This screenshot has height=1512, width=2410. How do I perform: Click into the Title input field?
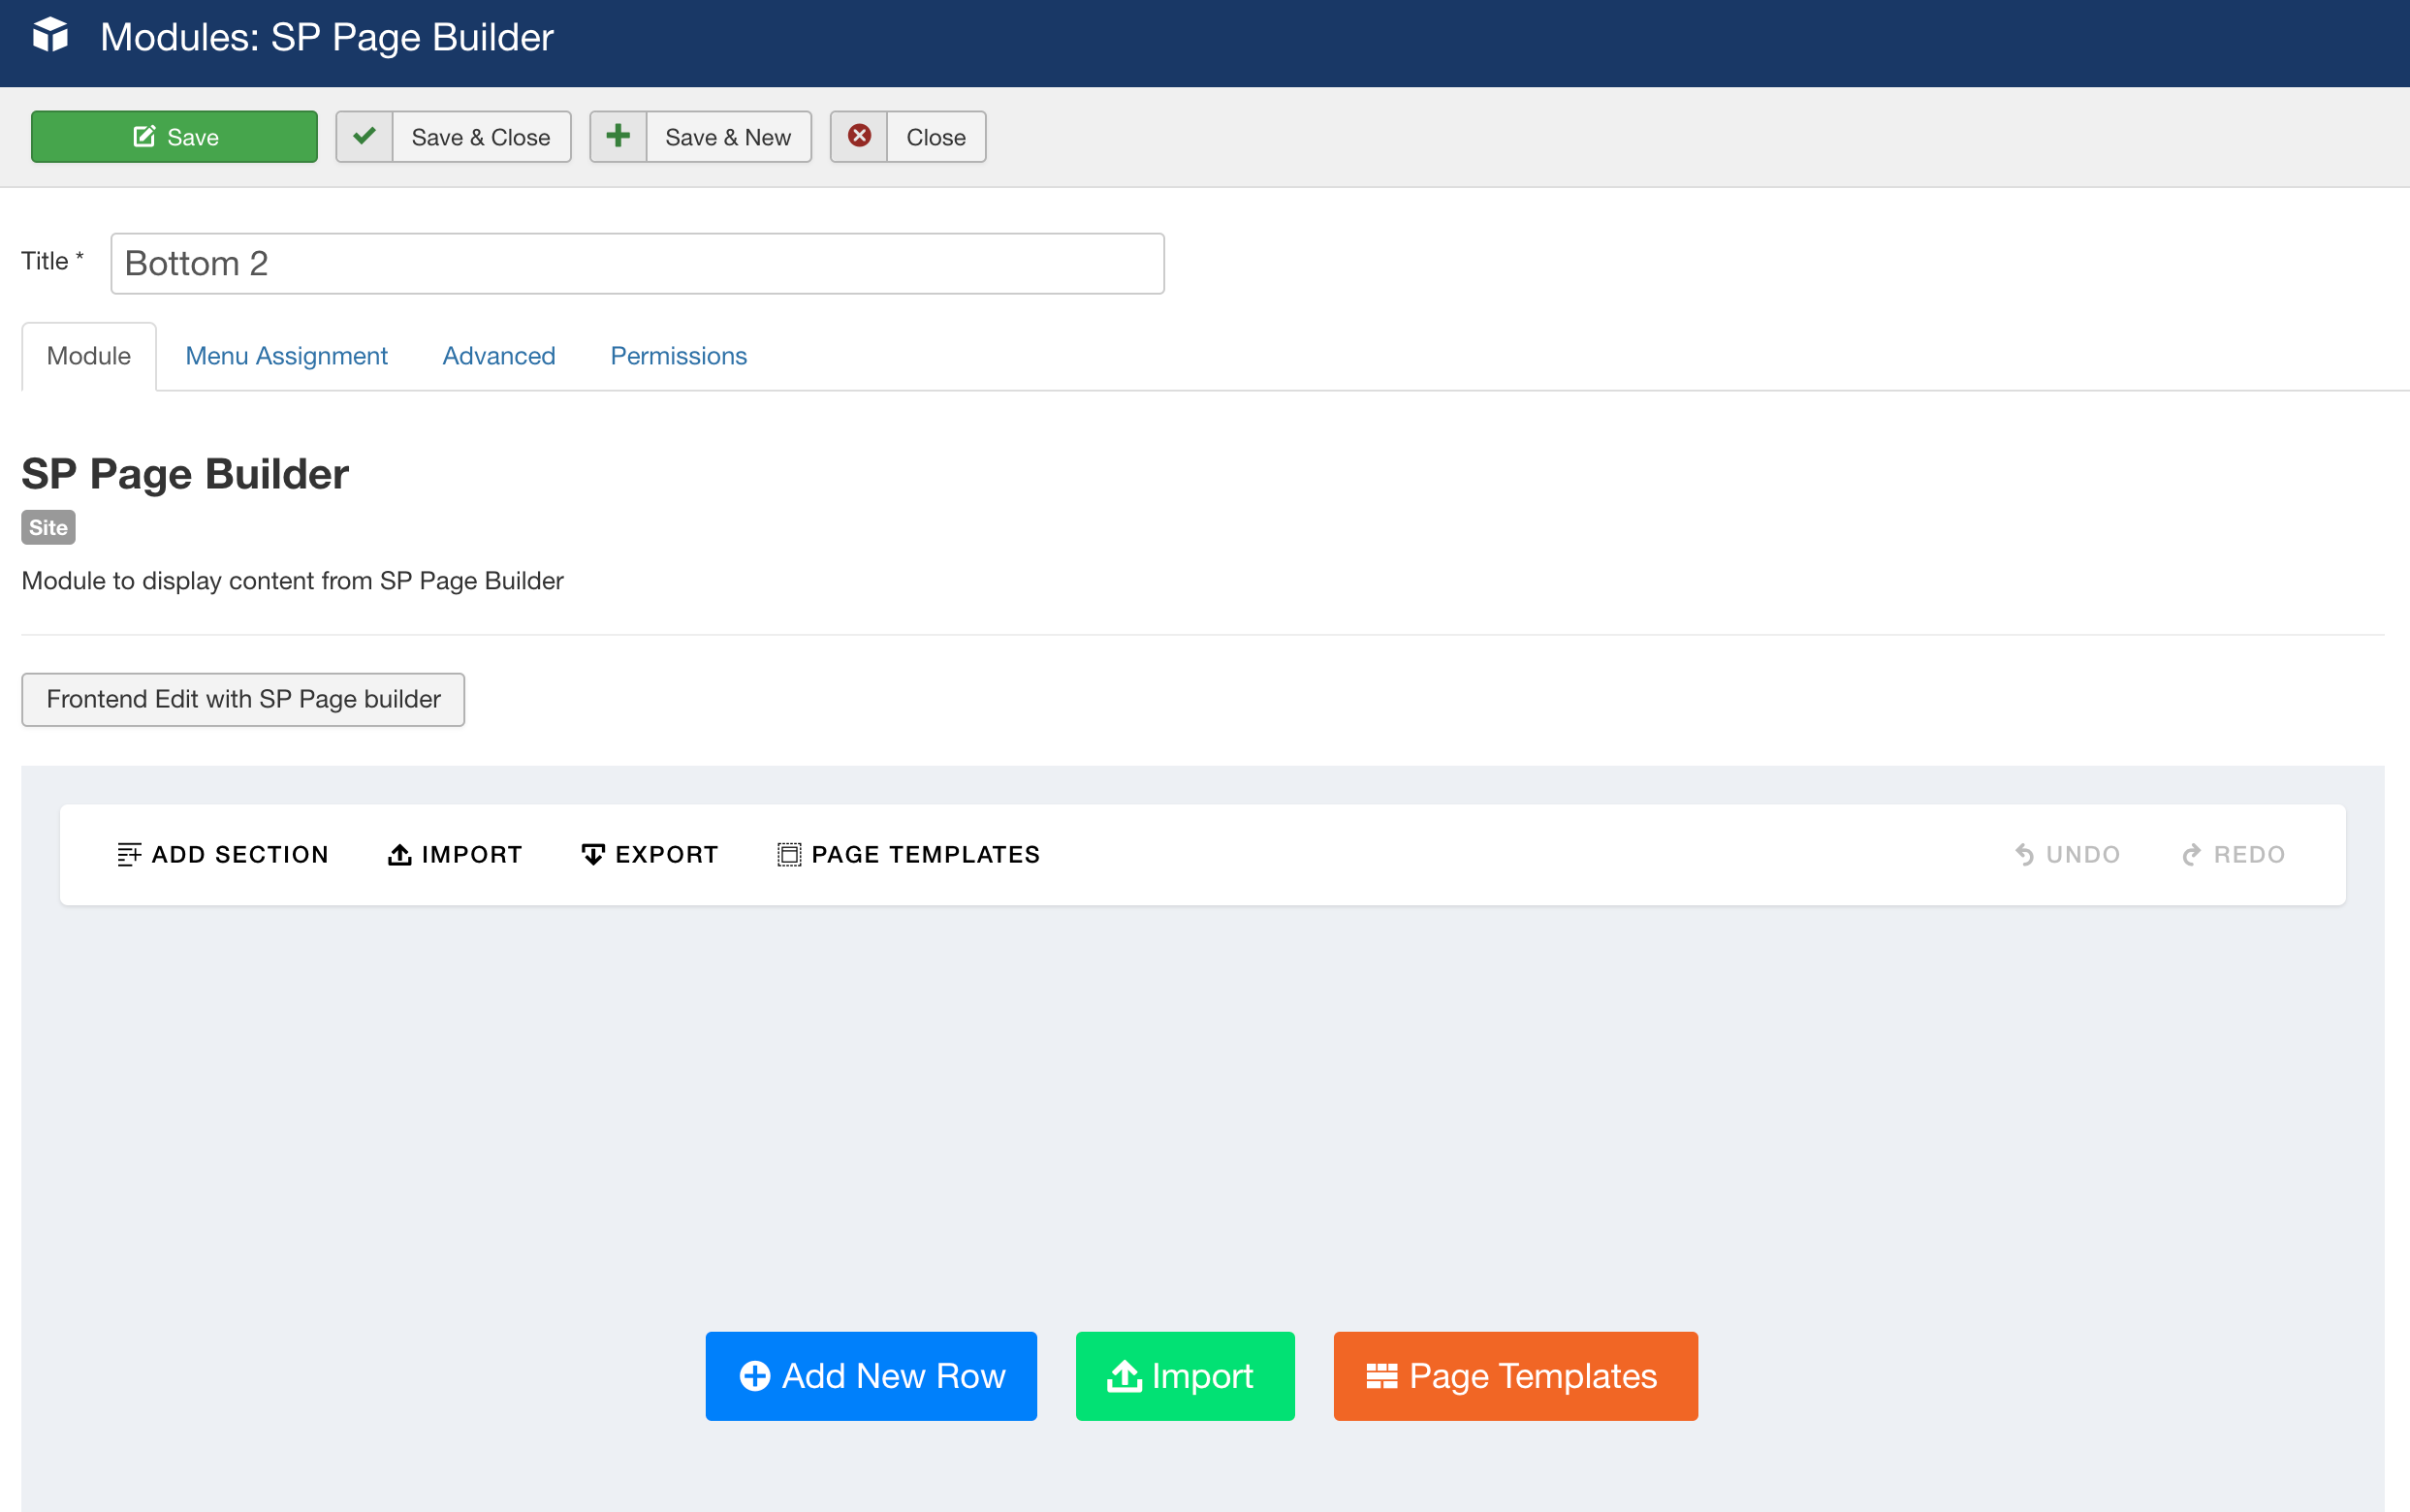point(637,264)
